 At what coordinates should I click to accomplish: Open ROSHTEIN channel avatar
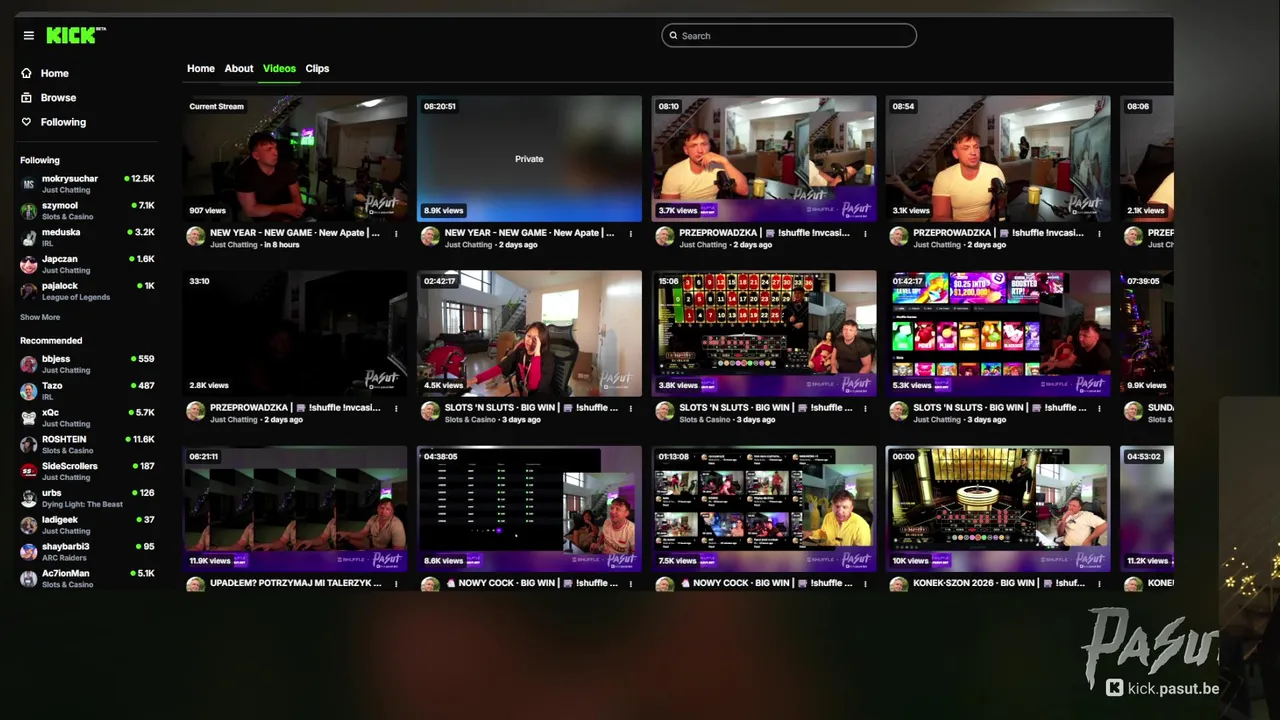28,445
